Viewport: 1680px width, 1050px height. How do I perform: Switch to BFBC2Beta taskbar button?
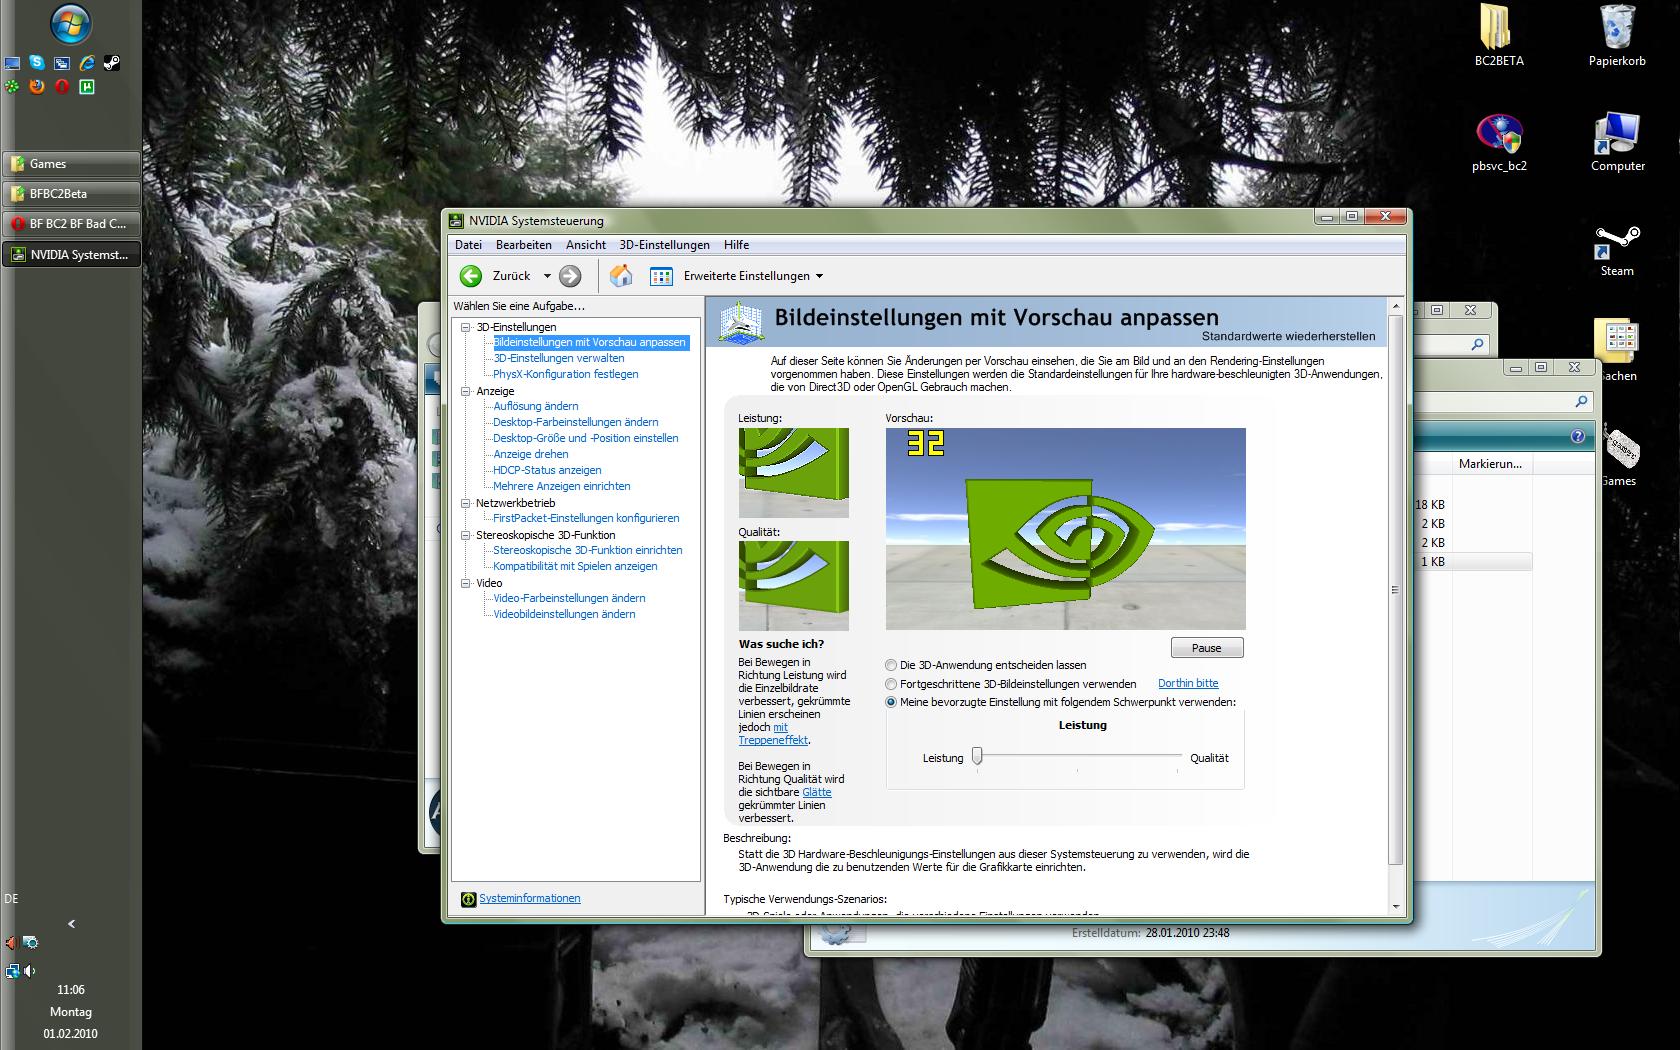pos(71,194)
